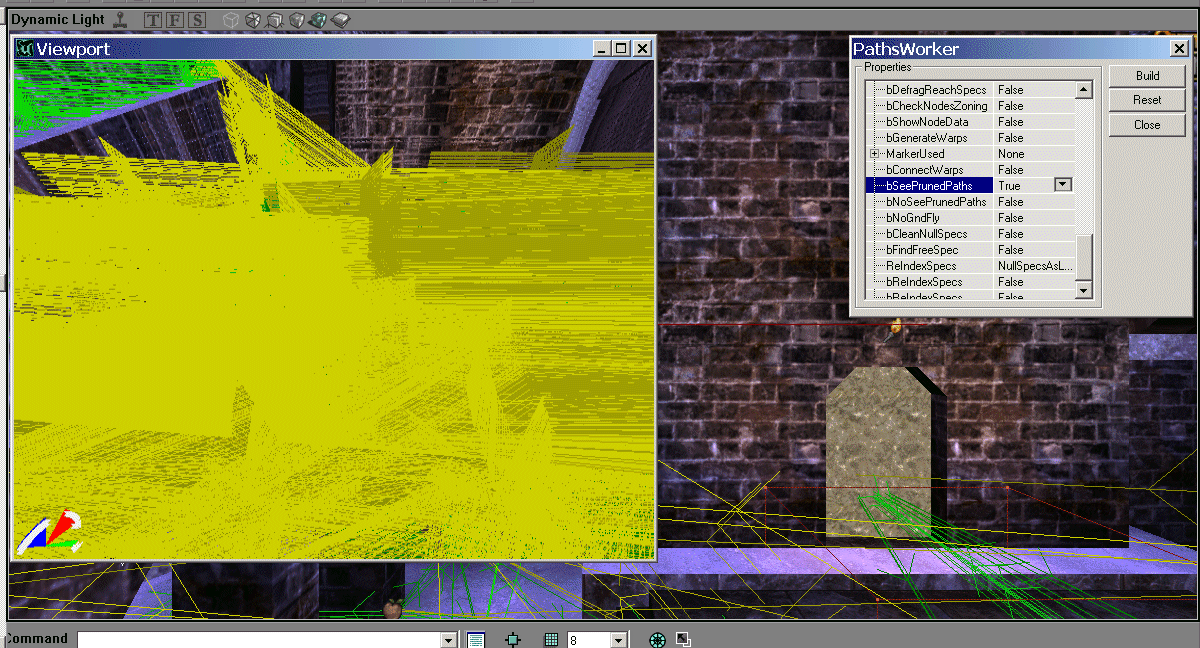Click the maximize viewport icon in bottom bar

[x=683, y=640]
